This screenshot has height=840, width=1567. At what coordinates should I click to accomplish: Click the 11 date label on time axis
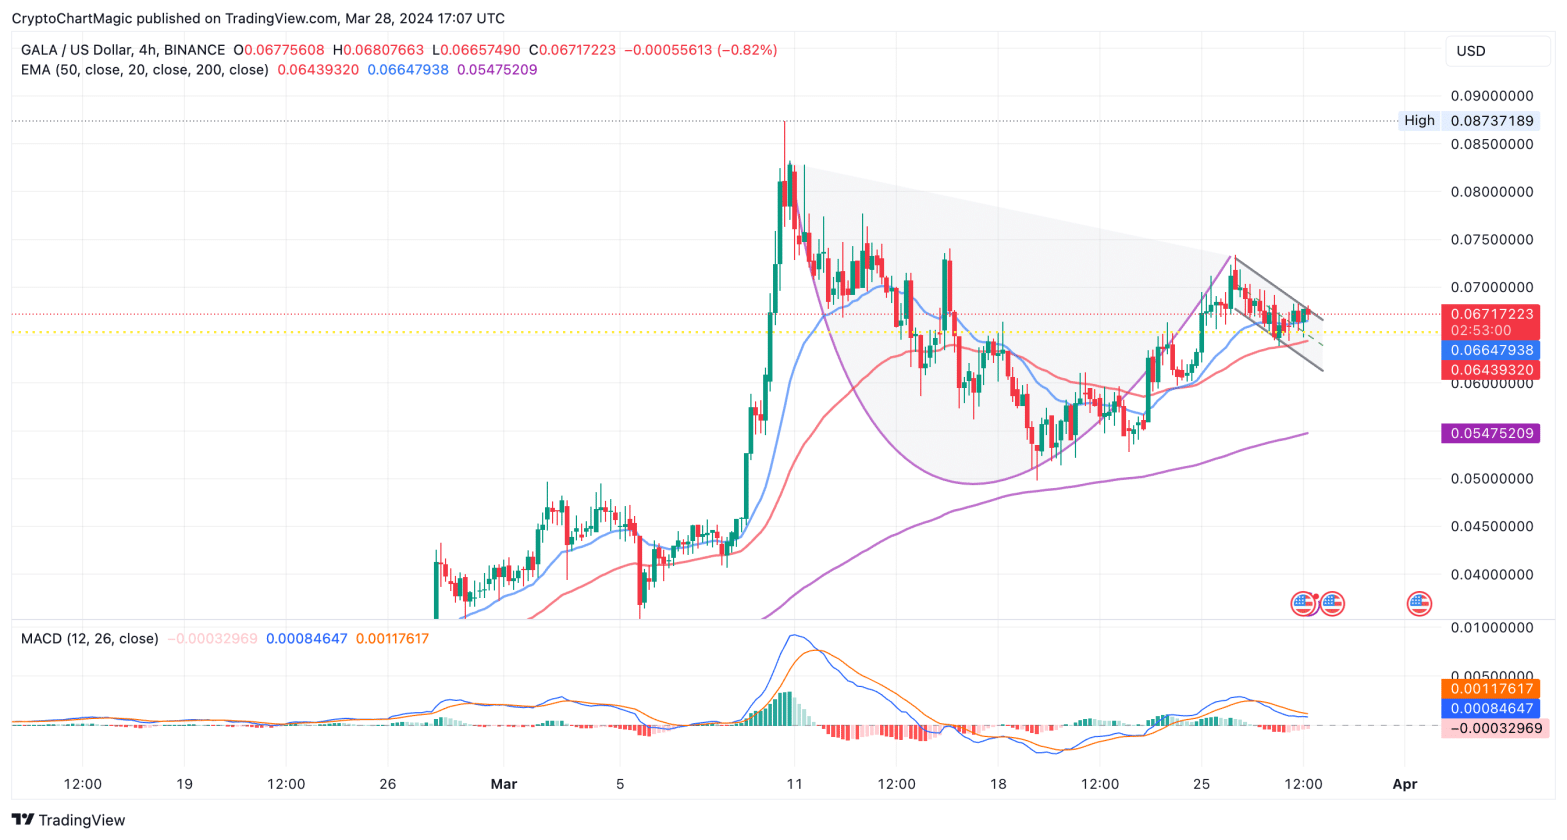pos(794,784)
